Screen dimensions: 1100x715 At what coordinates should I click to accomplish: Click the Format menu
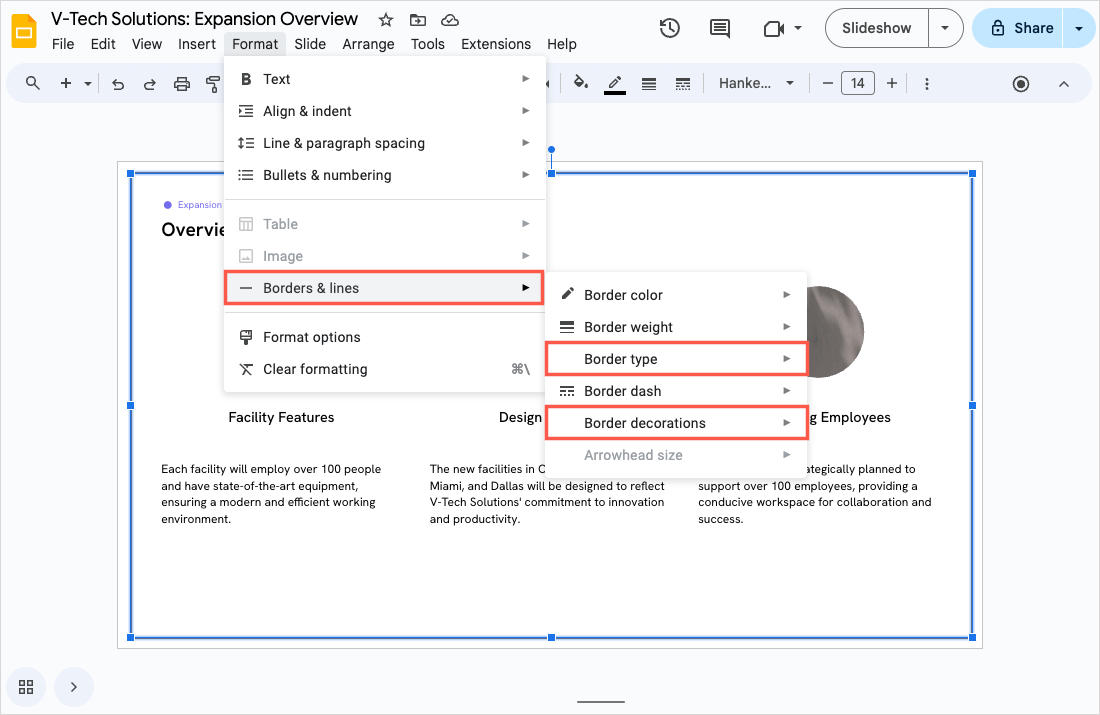coord(255,44)
